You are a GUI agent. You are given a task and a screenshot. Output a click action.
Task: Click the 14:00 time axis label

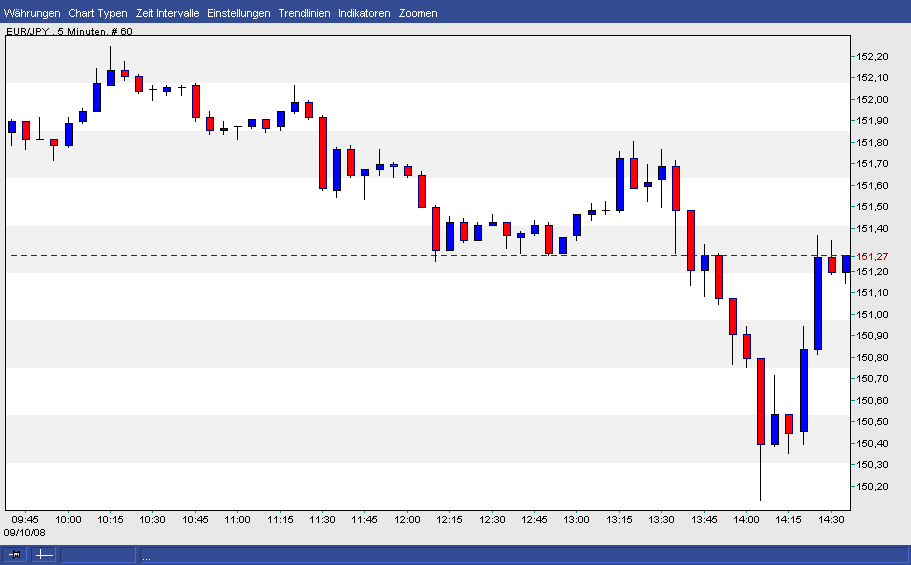[x=746, y=520]
